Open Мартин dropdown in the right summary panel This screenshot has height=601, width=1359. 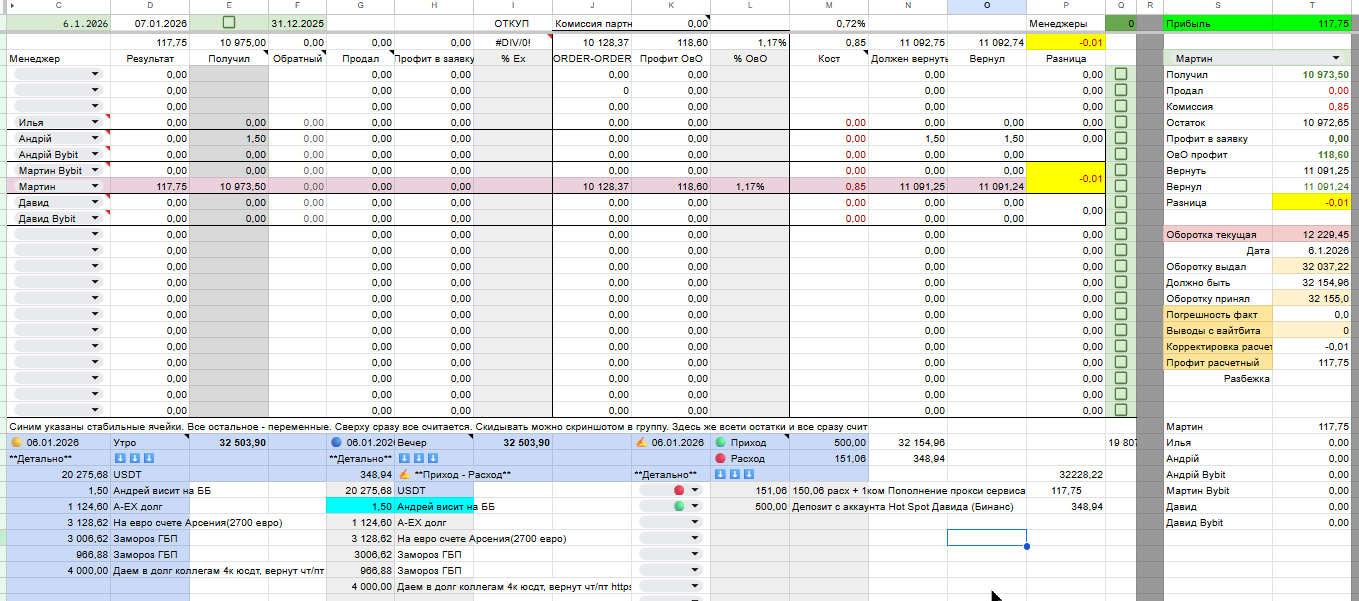point(1337,58)
